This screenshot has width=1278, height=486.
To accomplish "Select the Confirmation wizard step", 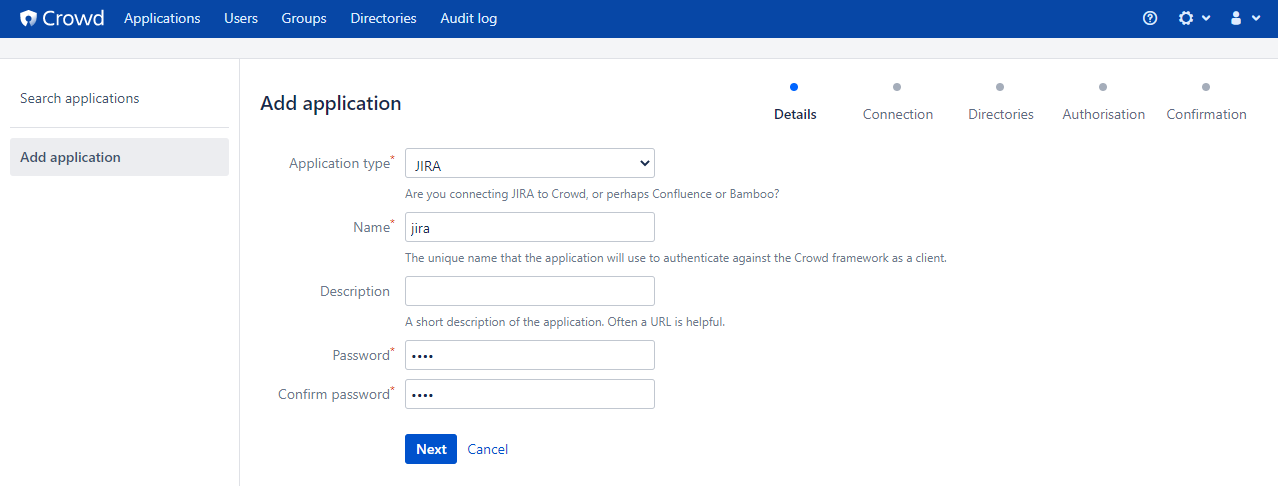I will coord(1207,102).
